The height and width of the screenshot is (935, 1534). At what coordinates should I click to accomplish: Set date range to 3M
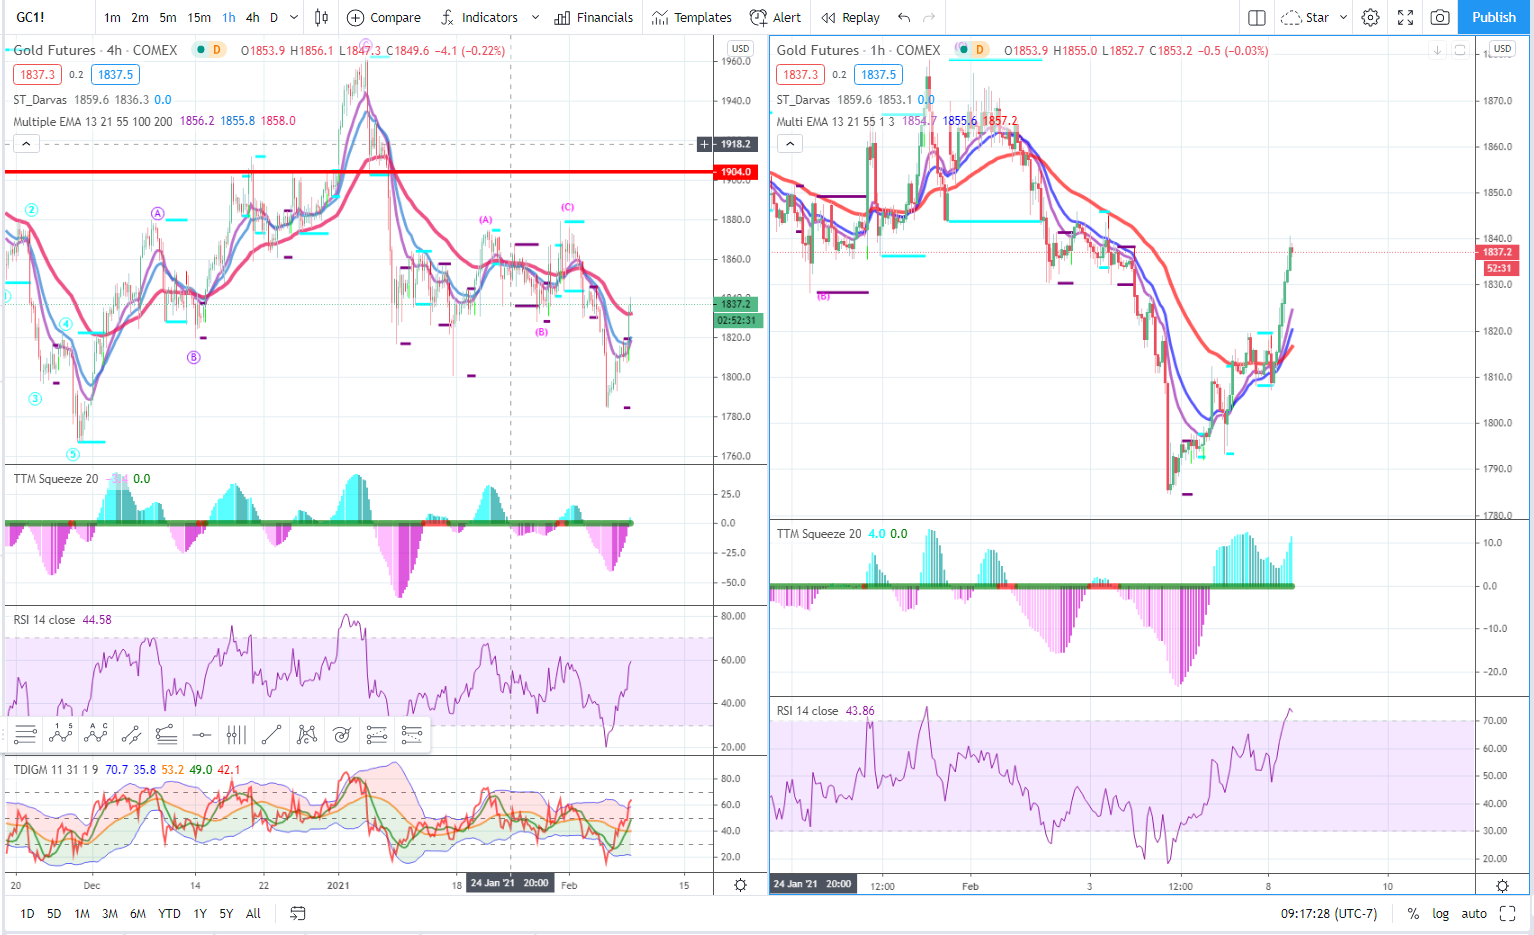click(x=110, y=913)
